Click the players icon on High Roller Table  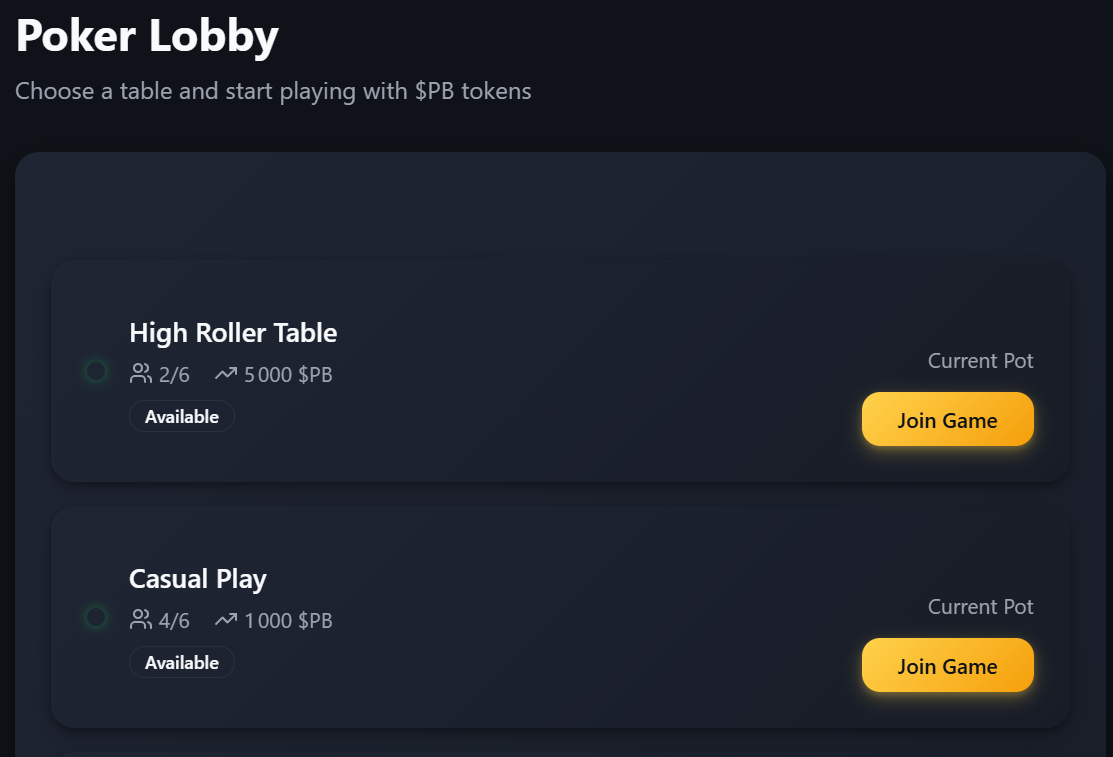pos(141,374)
